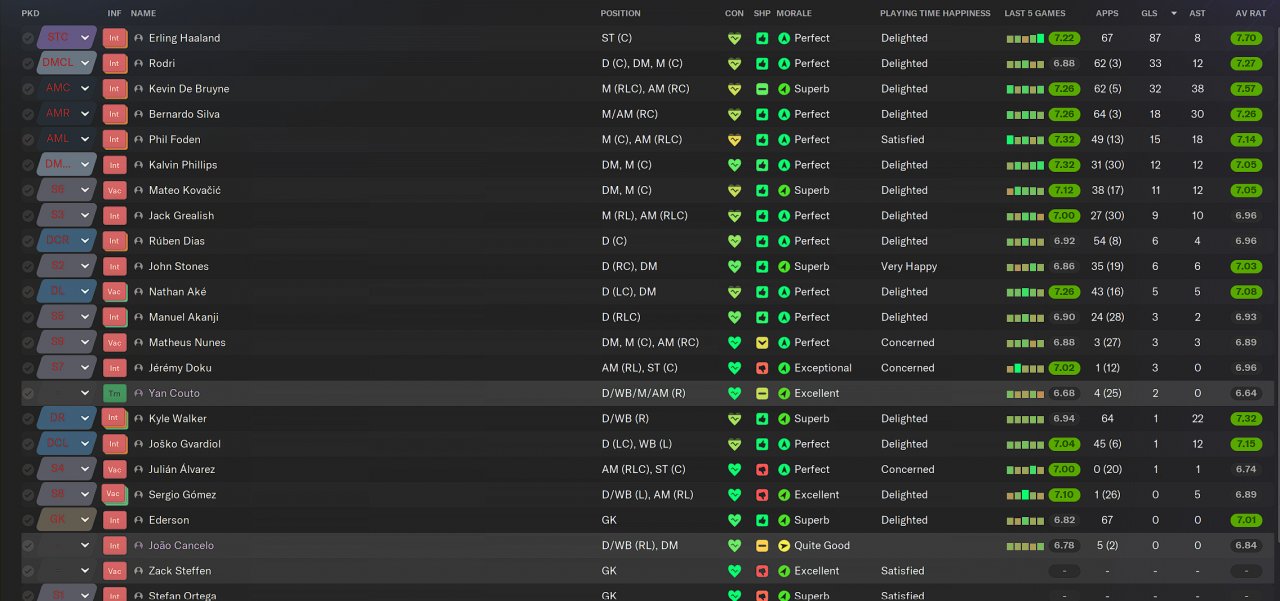Sort by PLAYING TIME HAPPINESS column header
Image resolution: width=1280 pixels, height=601 pixels.
[935, 14]
